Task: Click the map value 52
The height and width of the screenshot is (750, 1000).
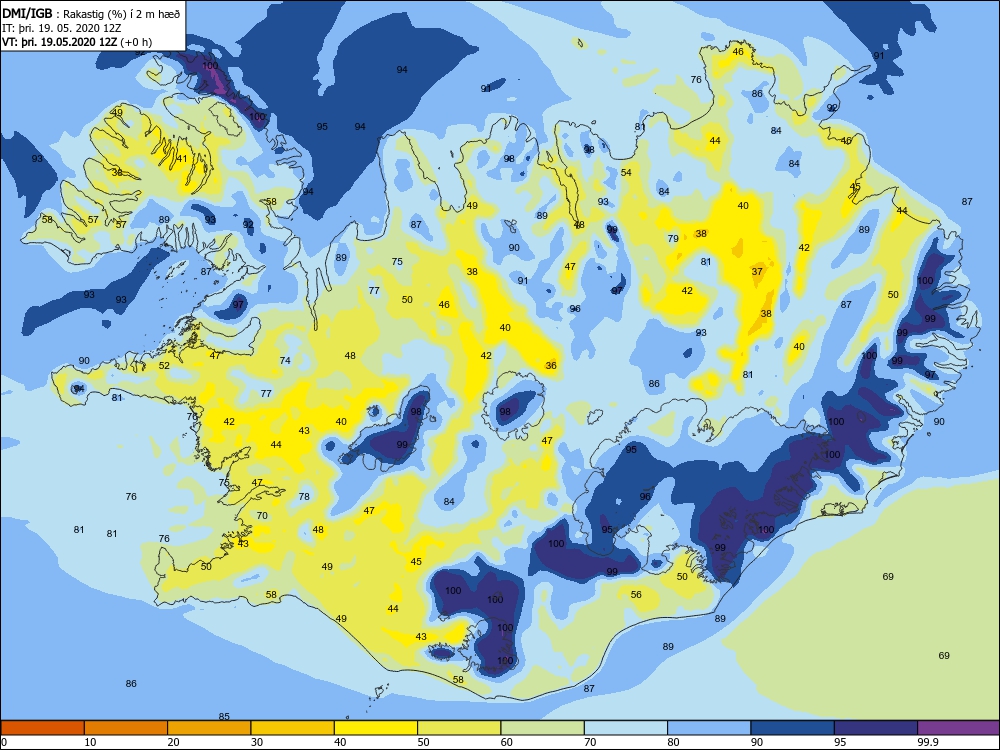Action: pyautogui.click(x=165, y=365)
